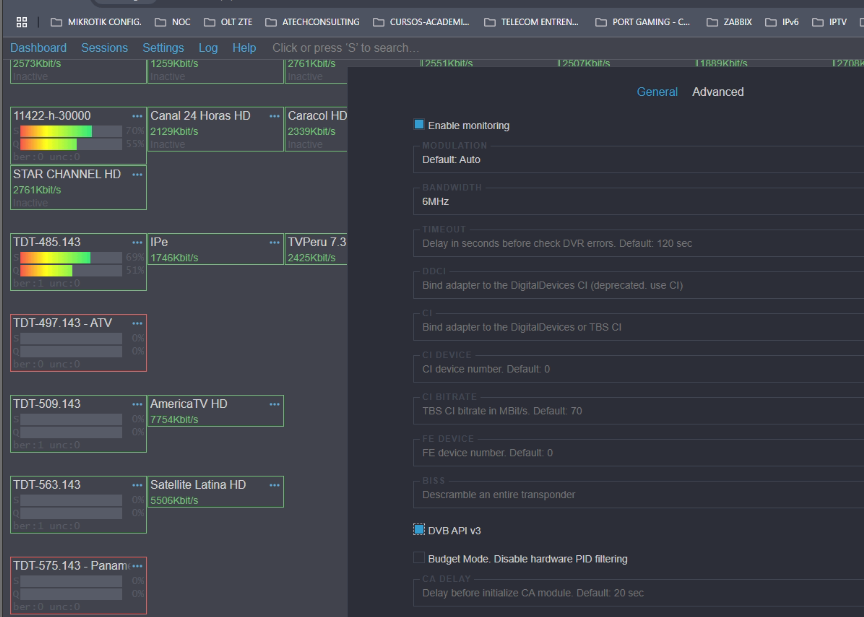Open Satellite Latina HD options dots
The width and height of the screenshot is (864, 617).
(x=274, y=485)
